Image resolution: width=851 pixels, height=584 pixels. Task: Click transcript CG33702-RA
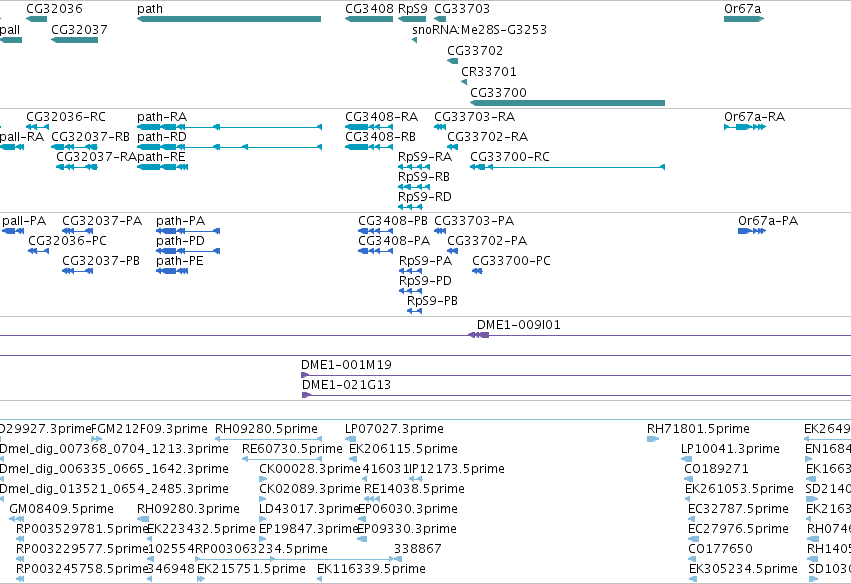point(453,147)
